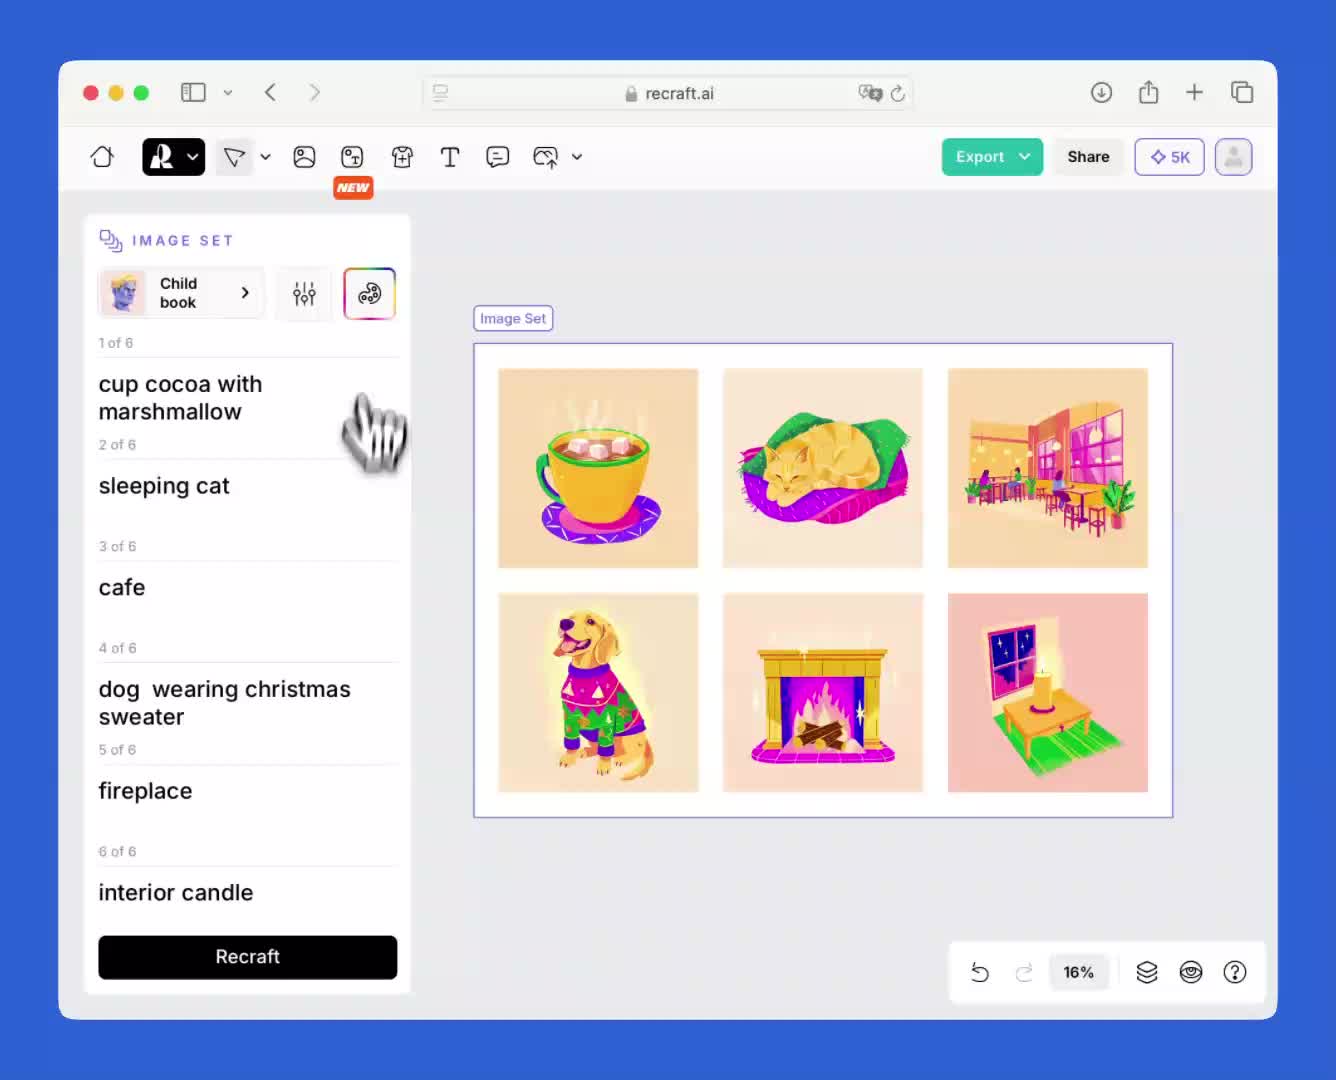Open the comment chat tool
Viewport: 1336px width, 1080px height.
(x=497, y=157)
